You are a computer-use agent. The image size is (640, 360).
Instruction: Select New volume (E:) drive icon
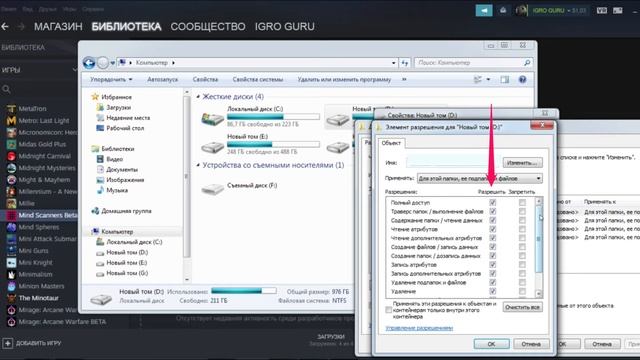tap(213, 146)
